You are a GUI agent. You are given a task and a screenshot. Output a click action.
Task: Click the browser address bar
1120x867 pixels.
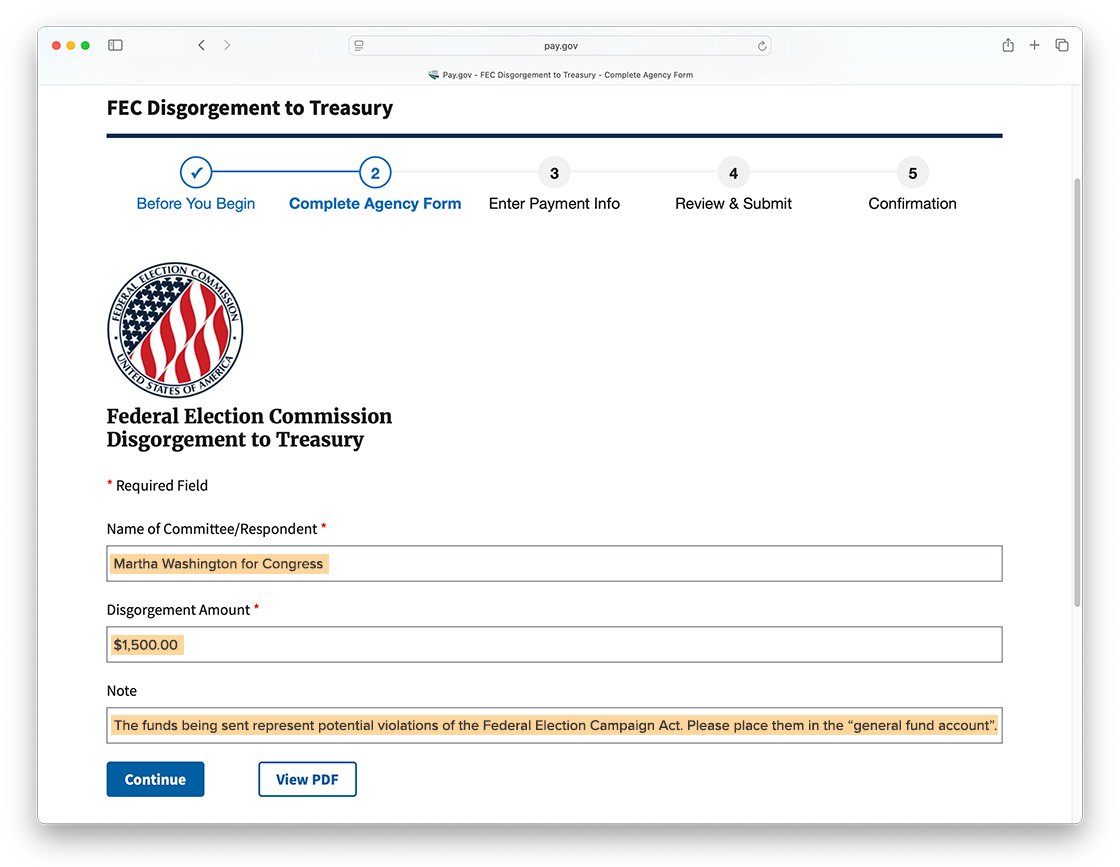[560, 45]
